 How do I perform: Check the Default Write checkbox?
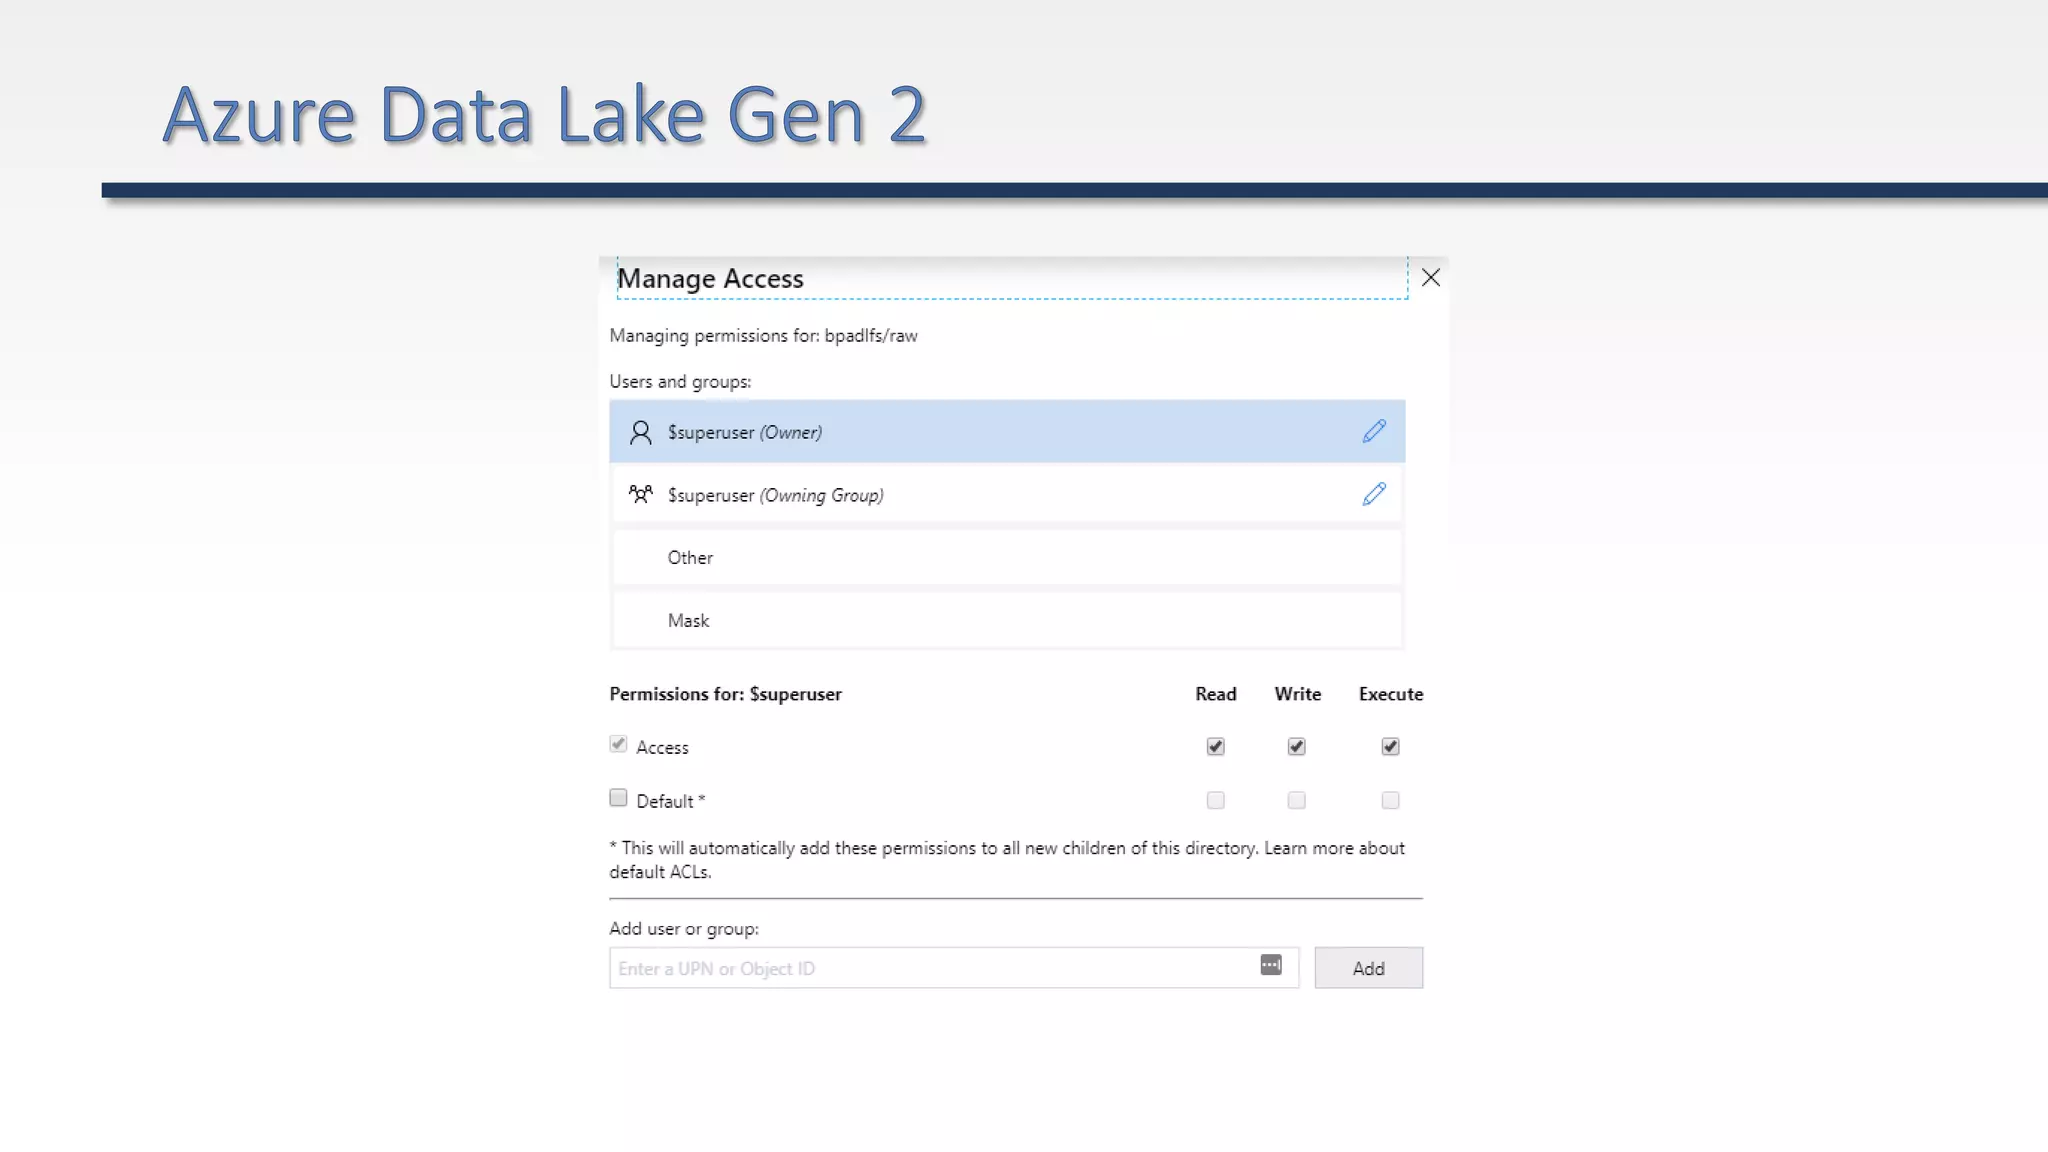coord(1296,800)
